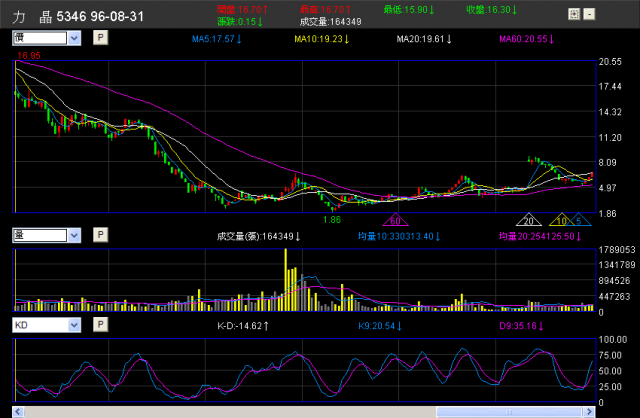
Task: Click the 開盤:16.70 opening price label
Action: (x=242, y=9)
